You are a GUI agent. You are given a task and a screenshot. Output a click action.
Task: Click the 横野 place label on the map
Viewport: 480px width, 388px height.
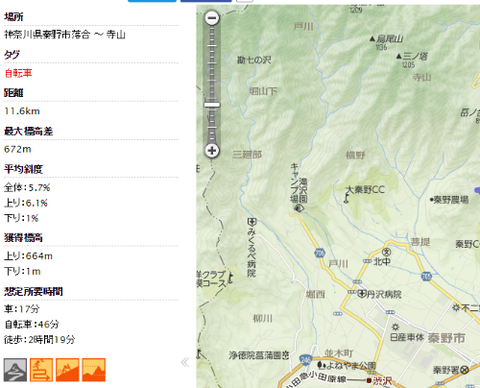pos(356,155)
